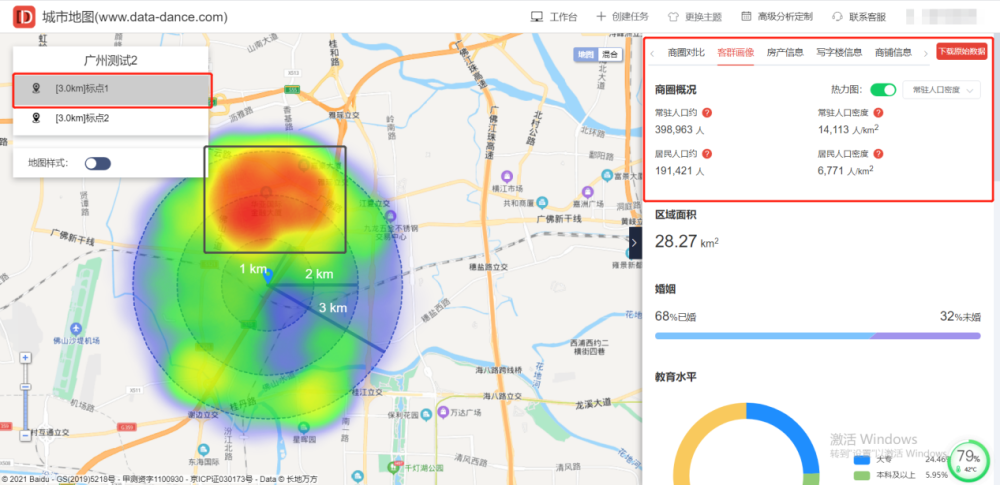Screen dimensions: 1000x485
Task: Open the 房产信息 tab
Action: click(x=785, y=52)
